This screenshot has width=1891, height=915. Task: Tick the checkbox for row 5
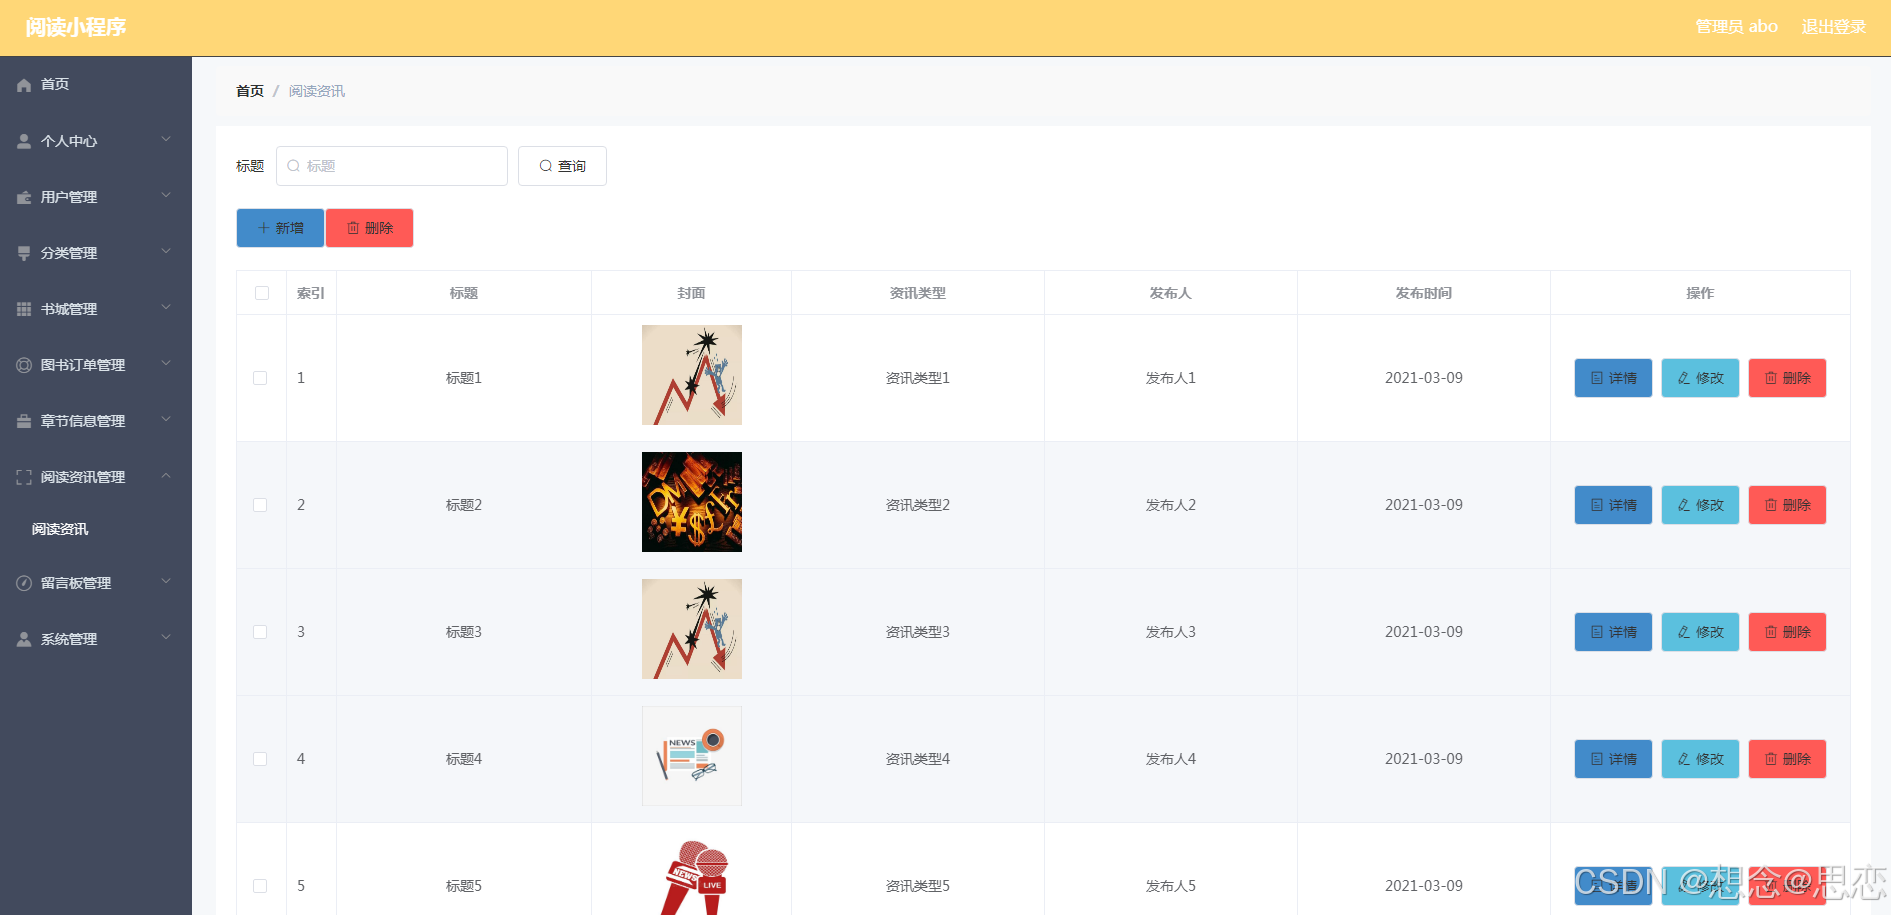coord(260,886)
